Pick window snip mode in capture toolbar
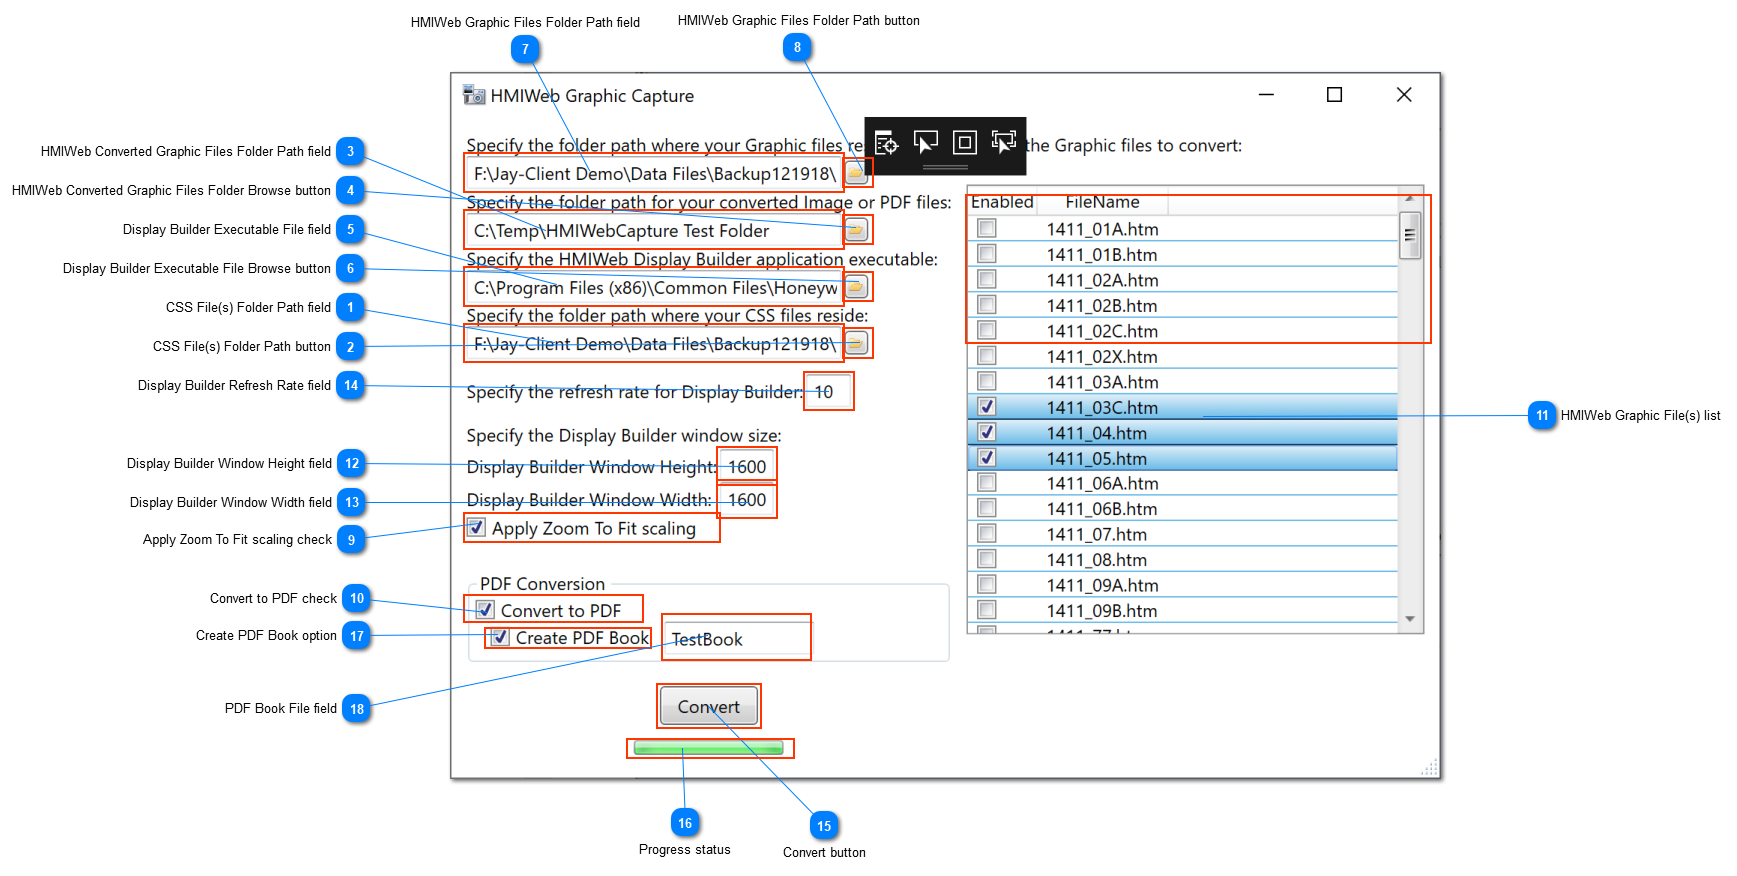This screenshot has width=1737, height=876. click(x=964, y=143)
